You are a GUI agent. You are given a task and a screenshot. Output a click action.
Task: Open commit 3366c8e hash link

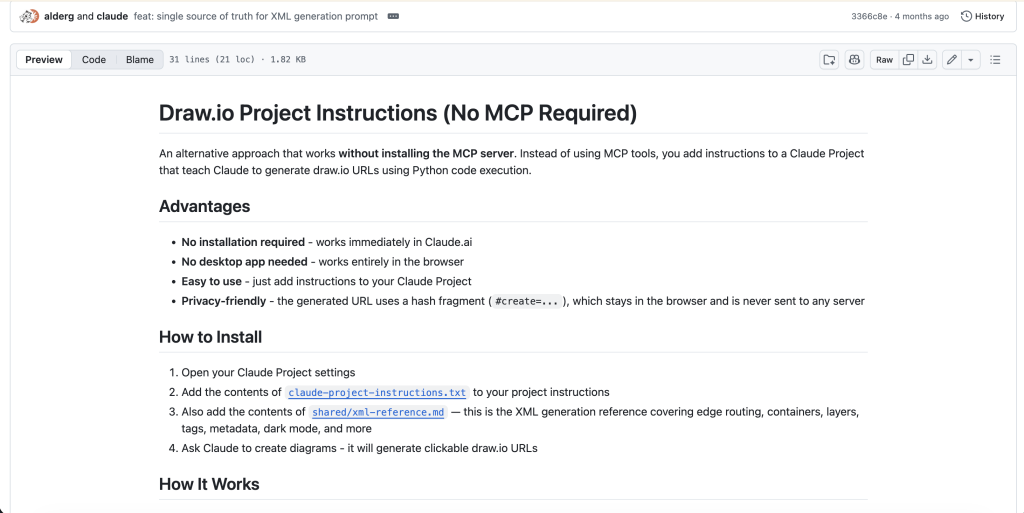point(869,16)
